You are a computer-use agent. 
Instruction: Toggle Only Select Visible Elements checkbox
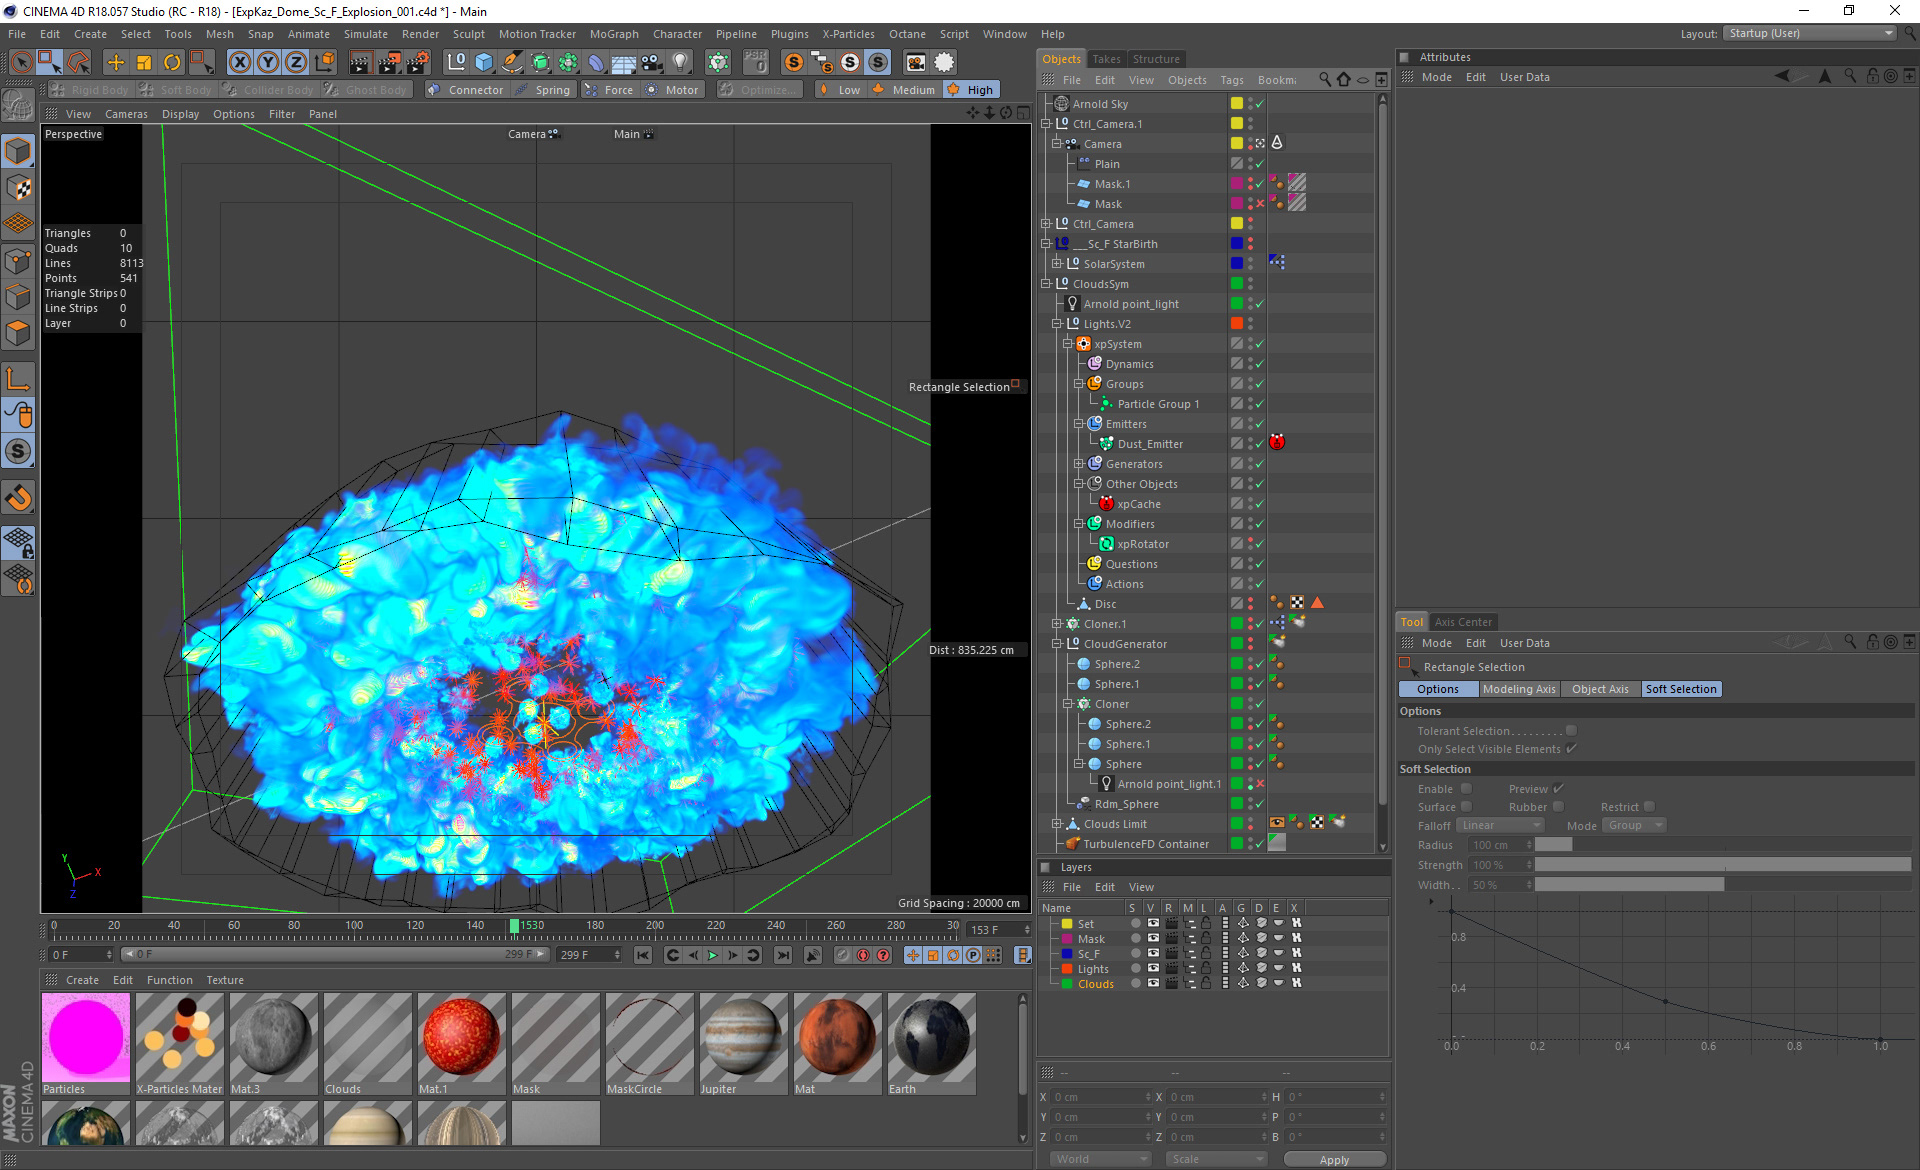click(x=1571, y=749)
